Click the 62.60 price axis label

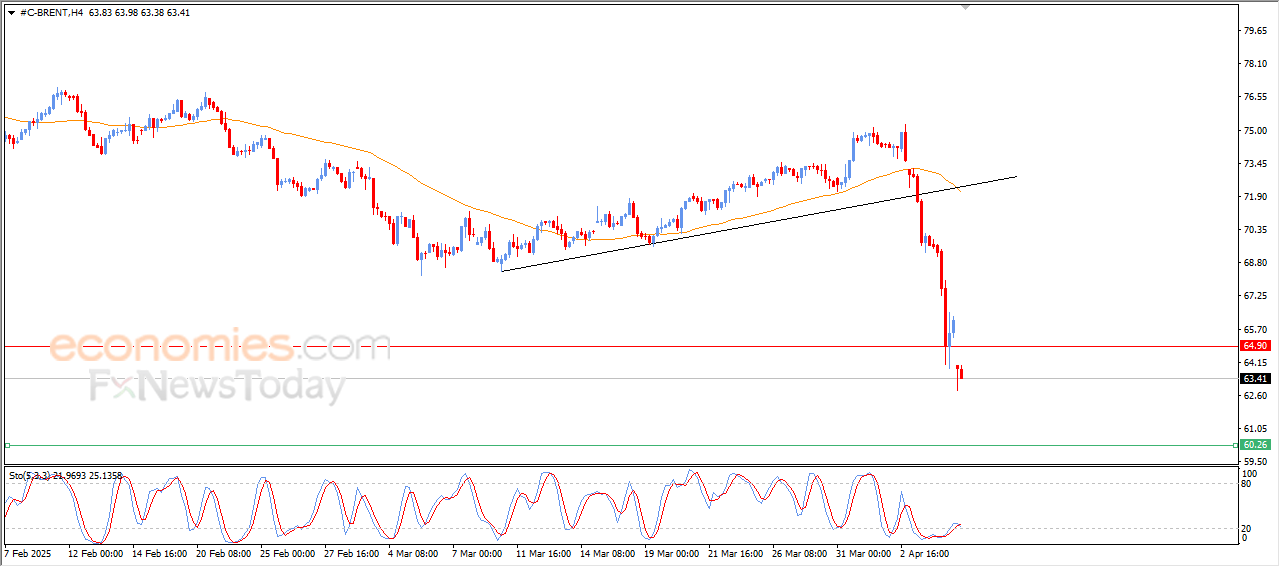tap(1254, 395)
